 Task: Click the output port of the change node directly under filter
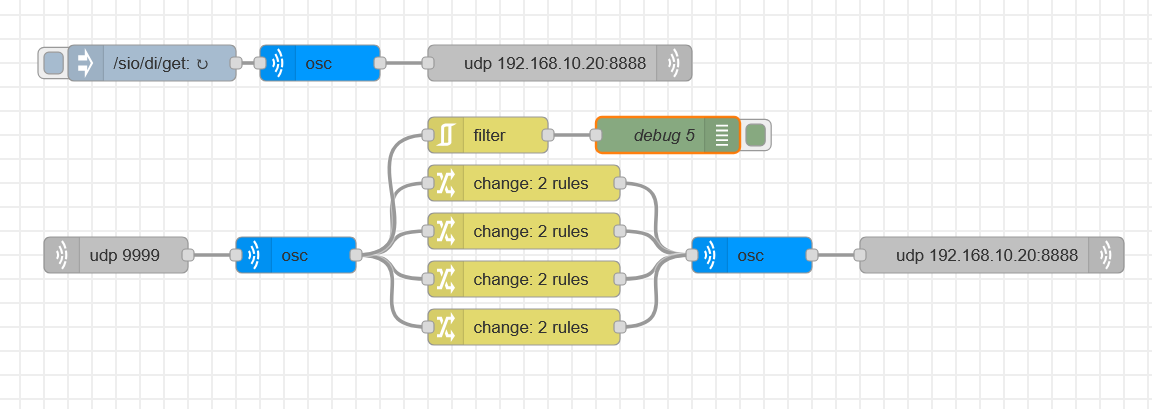click(x=619, y=183)
